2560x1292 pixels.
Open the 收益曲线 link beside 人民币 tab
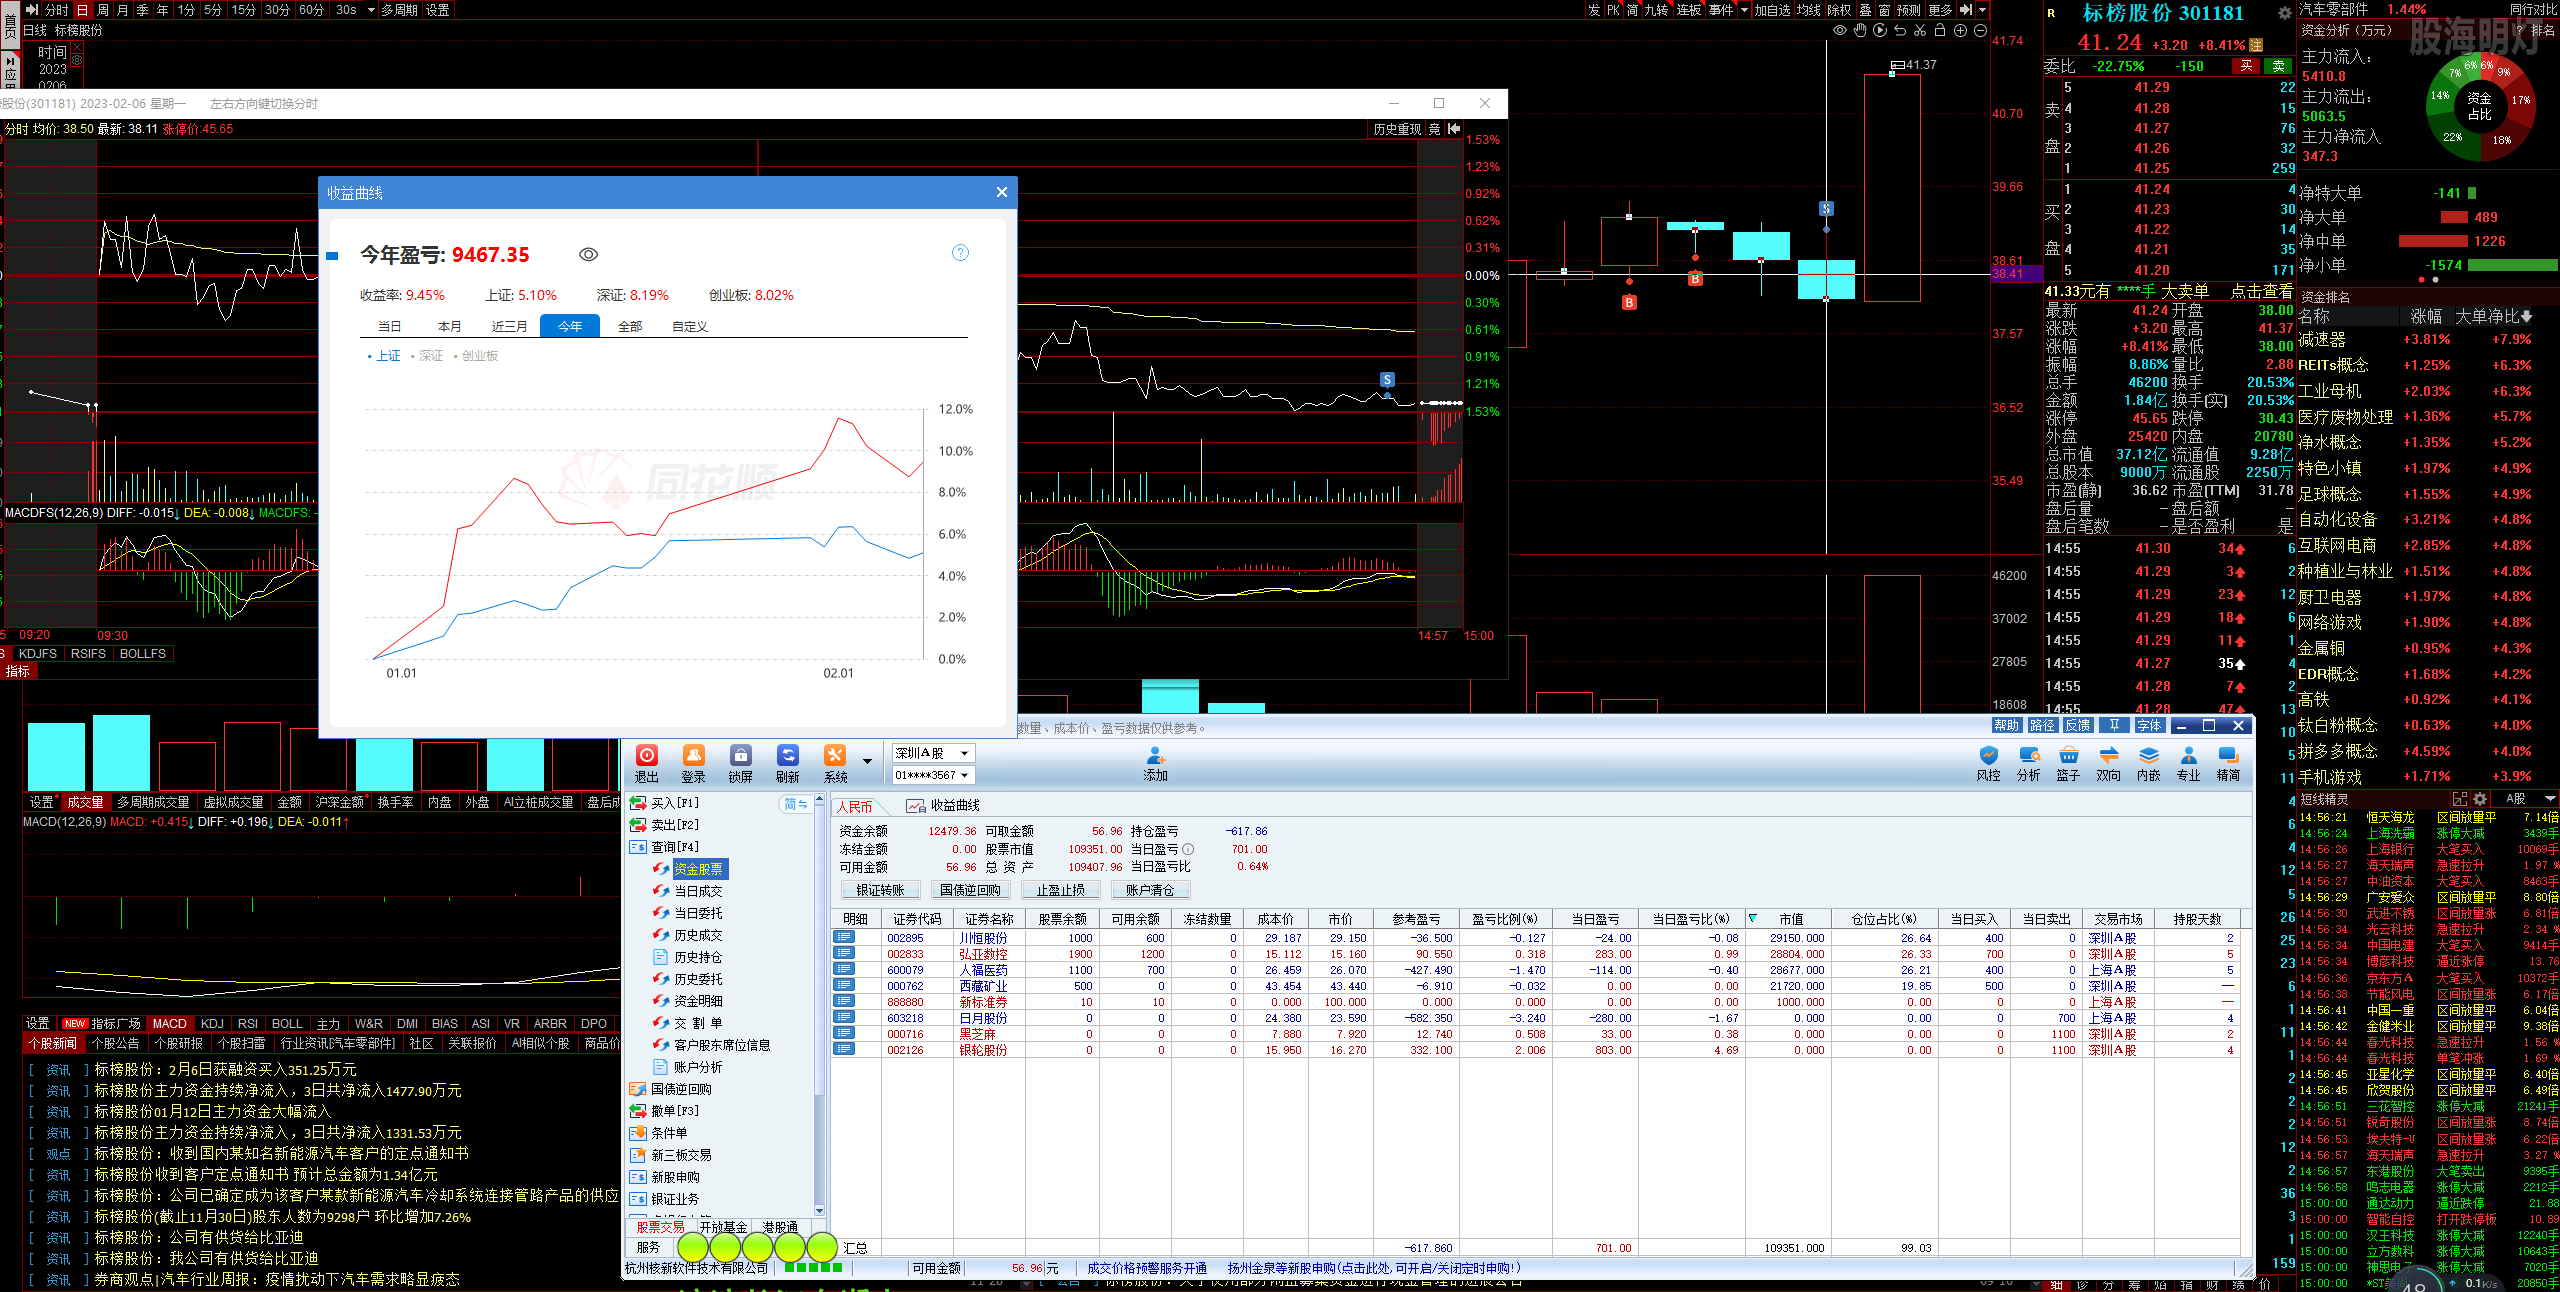[x=943, y=806]
